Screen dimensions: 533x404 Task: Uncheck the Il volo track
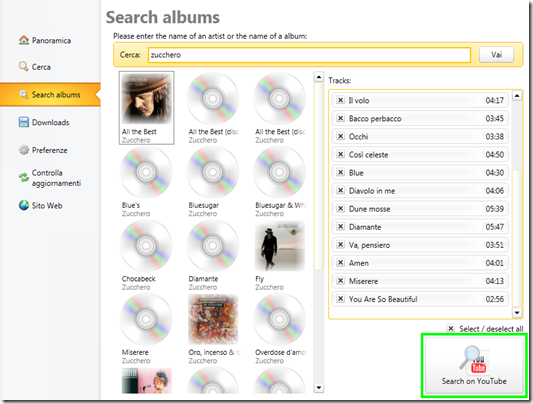pyautogui.click(x=340, y=100)
